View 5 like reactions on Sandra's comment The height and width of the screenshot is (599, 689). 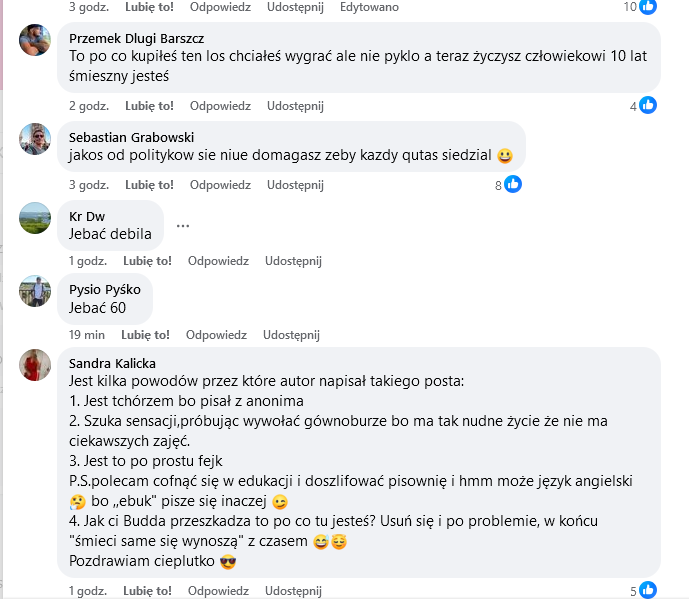pos(642,591)
